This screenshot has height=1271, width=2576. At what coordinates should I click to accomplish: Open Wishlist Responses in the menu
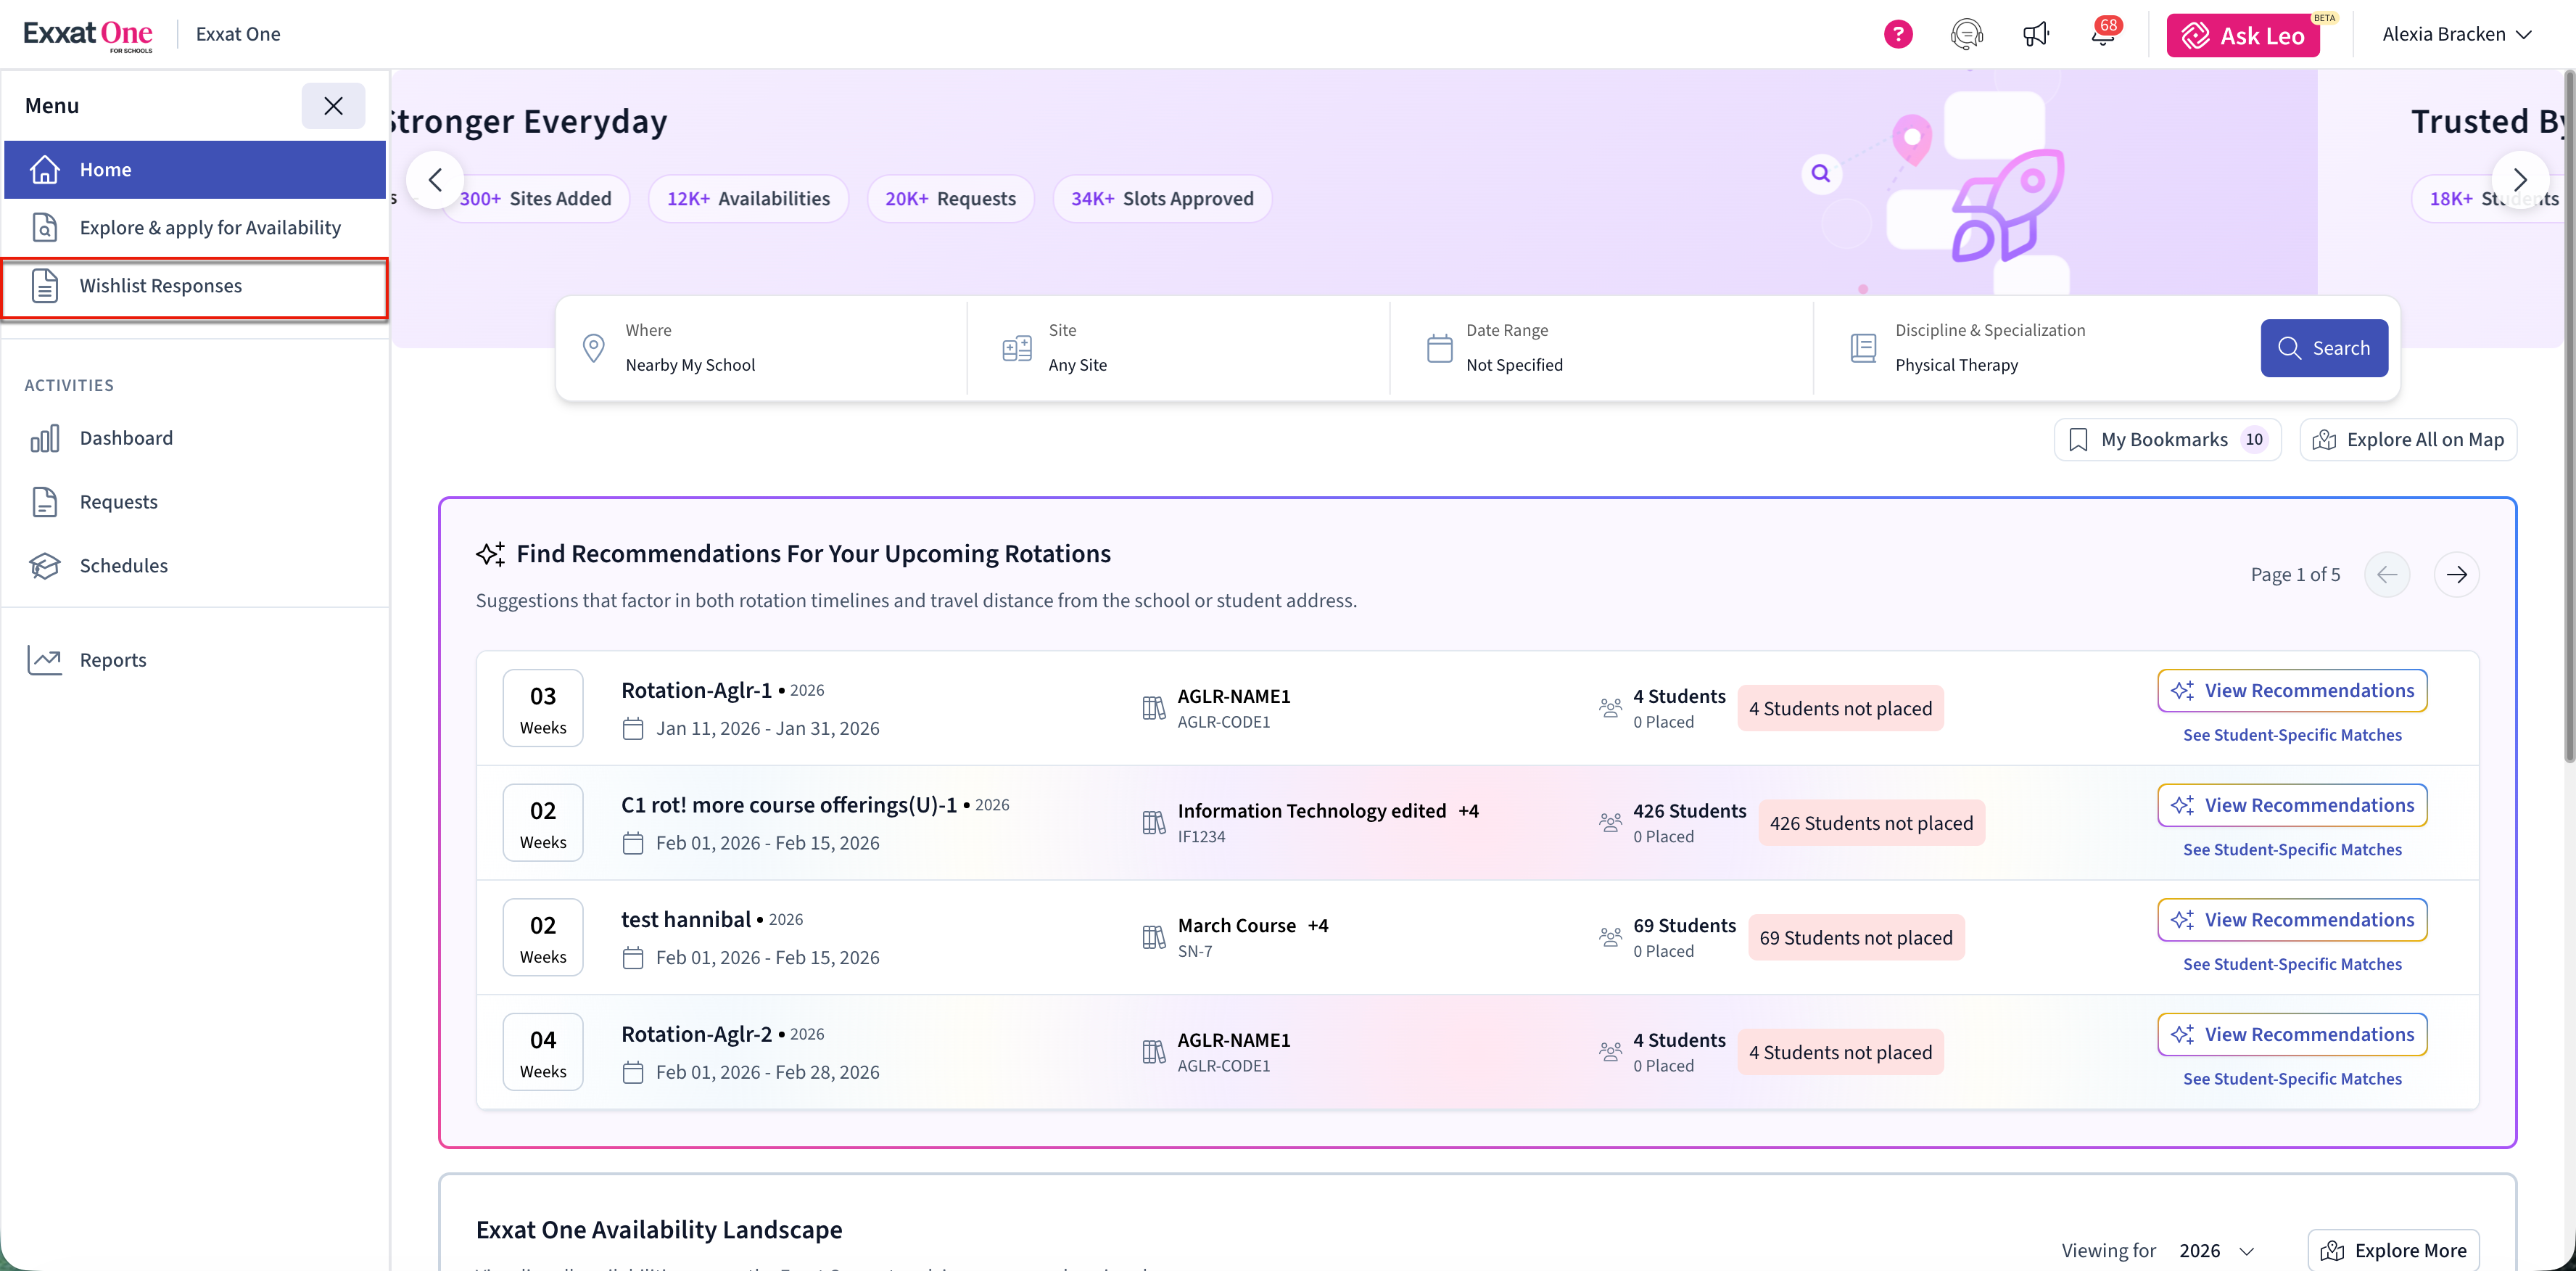point(160,286)
